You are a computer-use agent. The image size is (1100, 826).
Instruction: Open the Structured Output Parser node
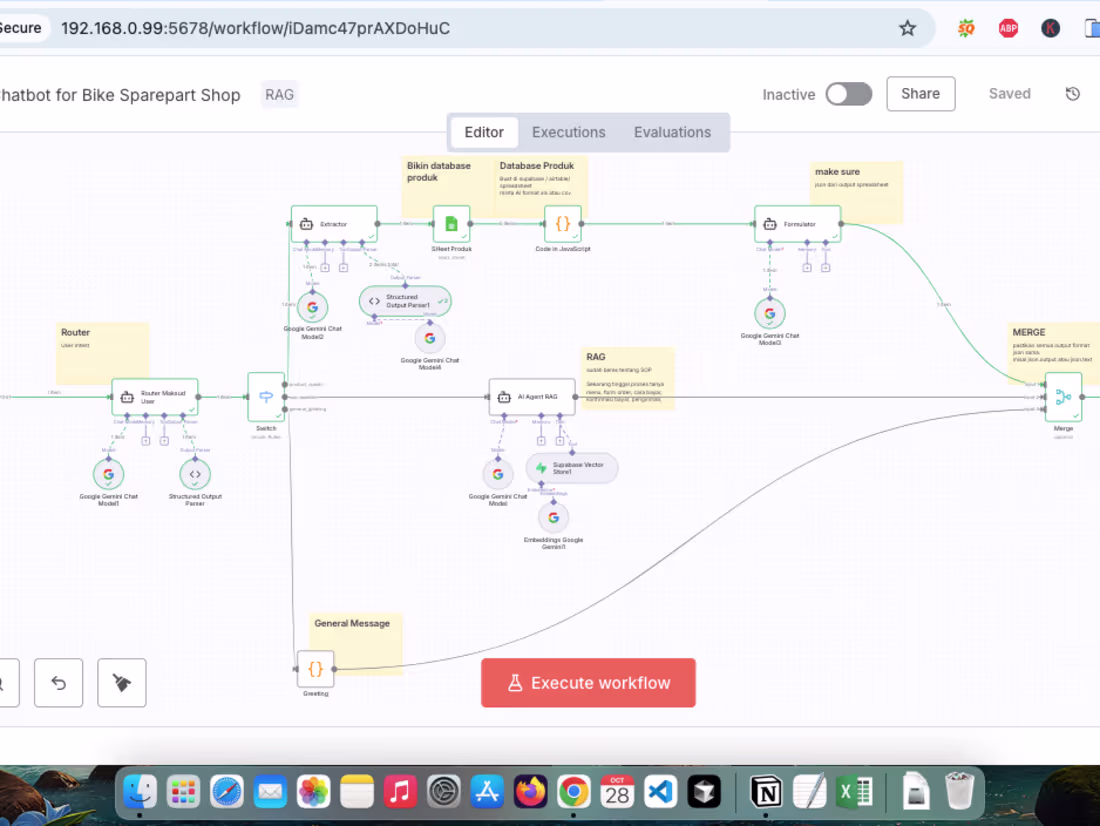195,474
